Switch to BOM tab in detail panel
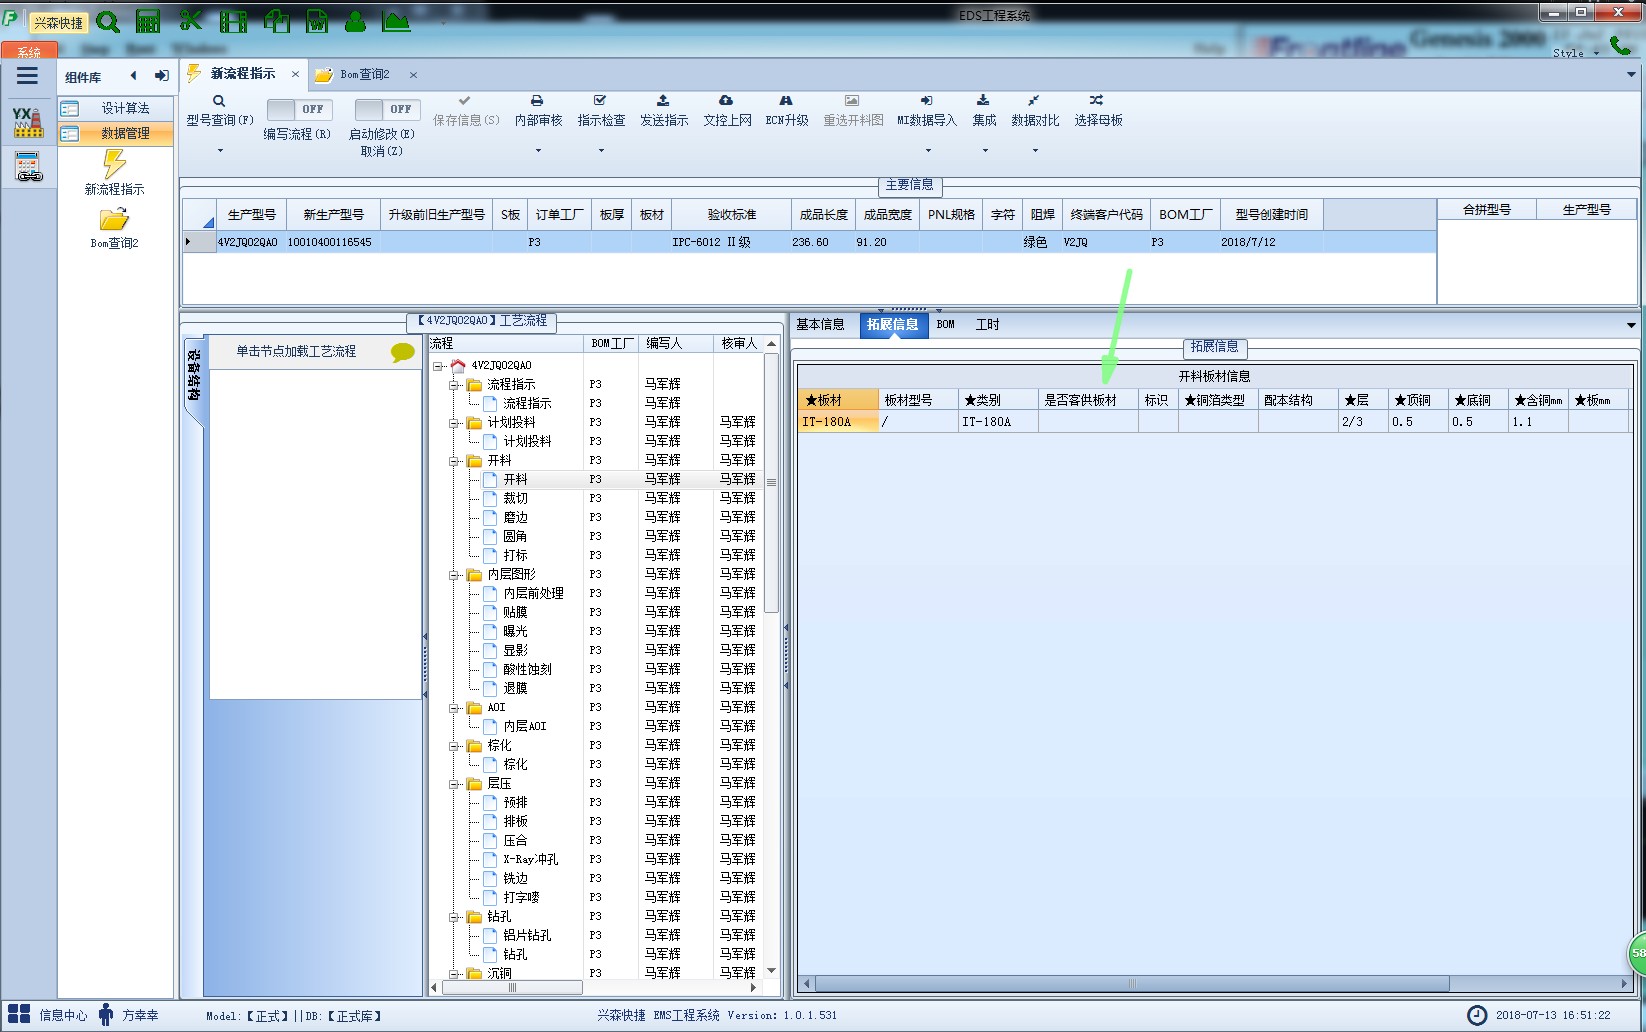The image size is (1646, 1032). click(945, 325)
